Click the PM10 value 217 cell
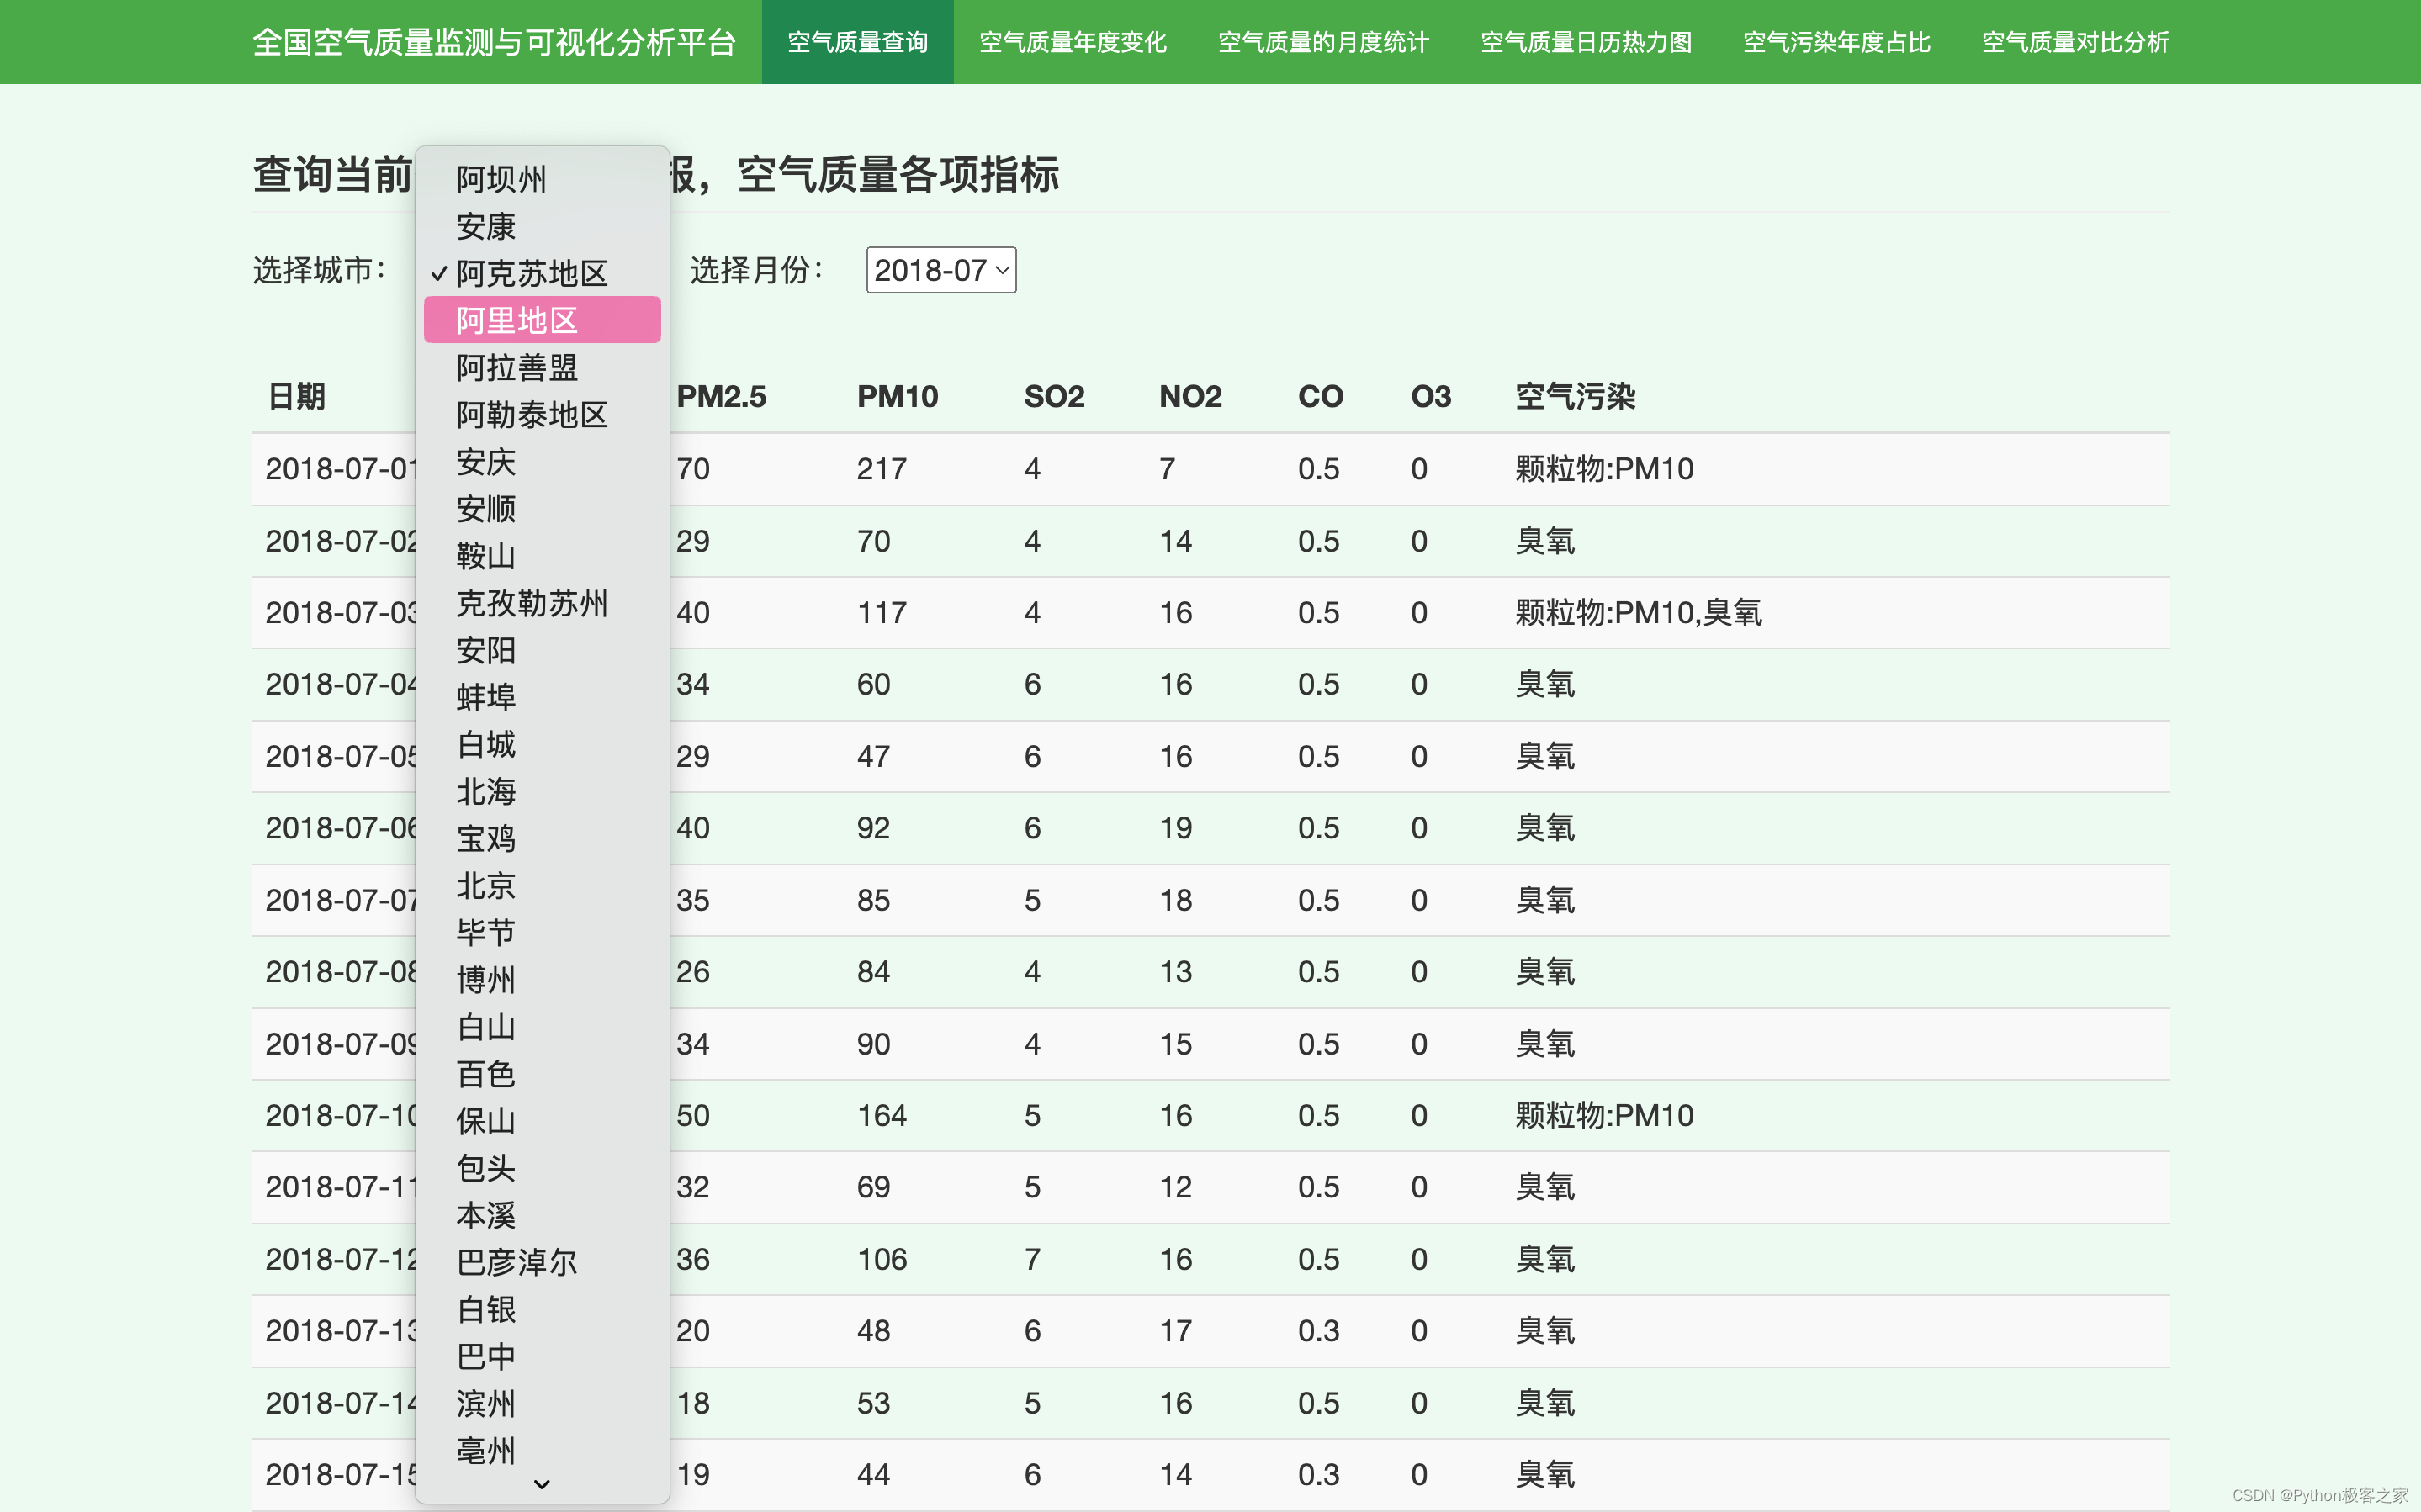This screenshot has width=2421, height=1512. click(881, 468)
